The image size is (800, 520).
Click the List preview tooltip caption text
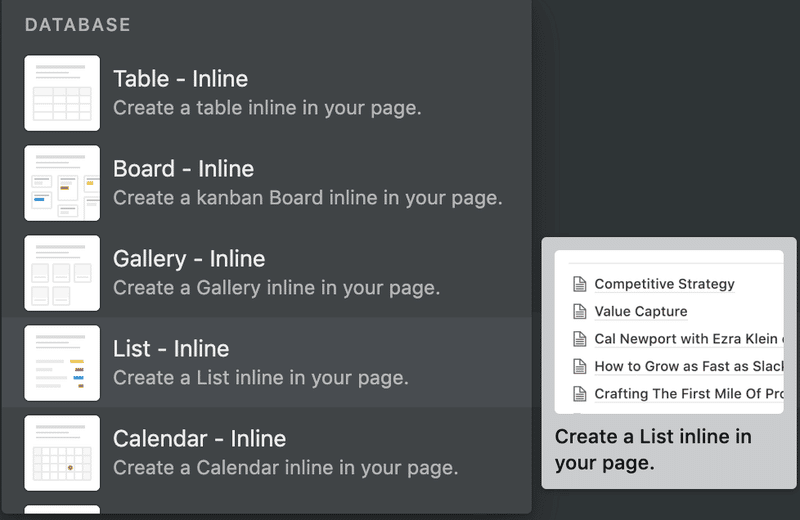[x=653, y=450]
